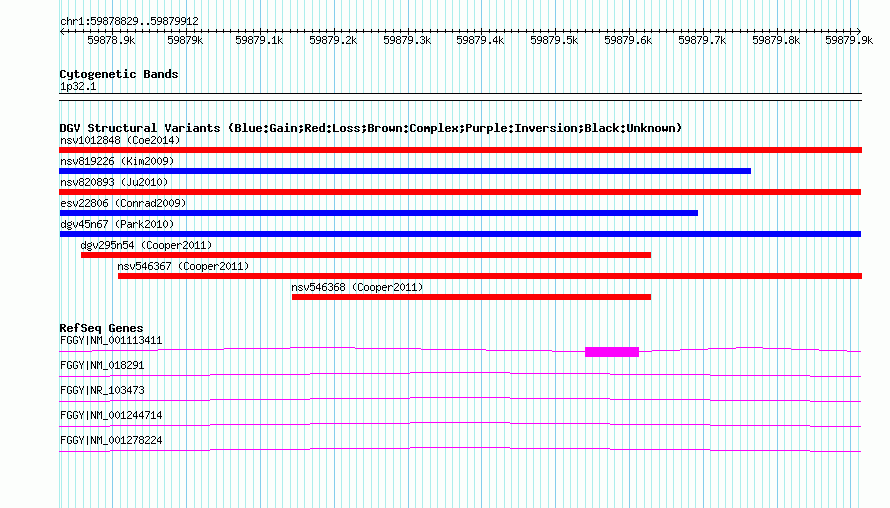Select the esv22806 (Conrad2009) blue bar
Image resolution: width=890 pixels, height=508 pixels.
tap(379, 213)
